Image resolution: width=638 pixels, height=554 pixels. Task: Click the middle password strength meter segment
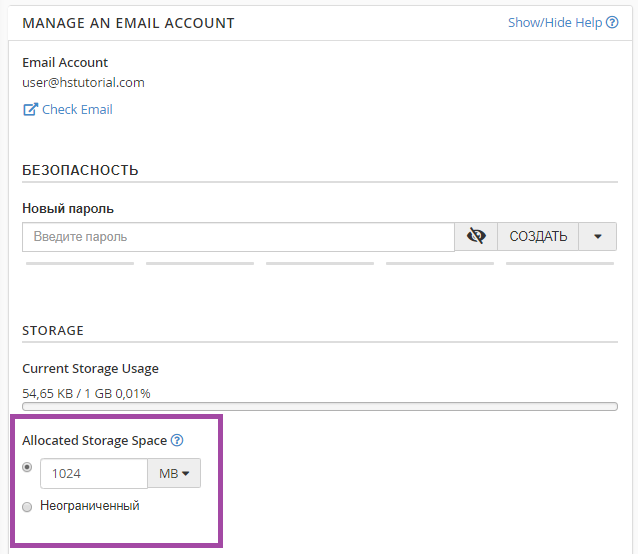point(320,263)
